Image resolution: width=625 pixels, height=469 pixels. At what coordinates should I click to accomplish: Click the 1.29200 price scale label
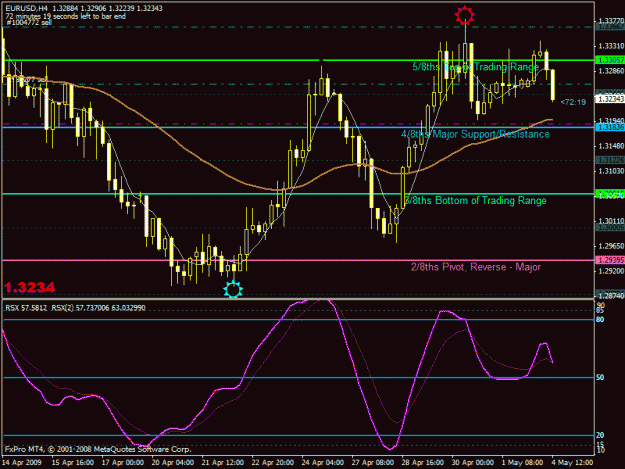click(x=611, y=271)
